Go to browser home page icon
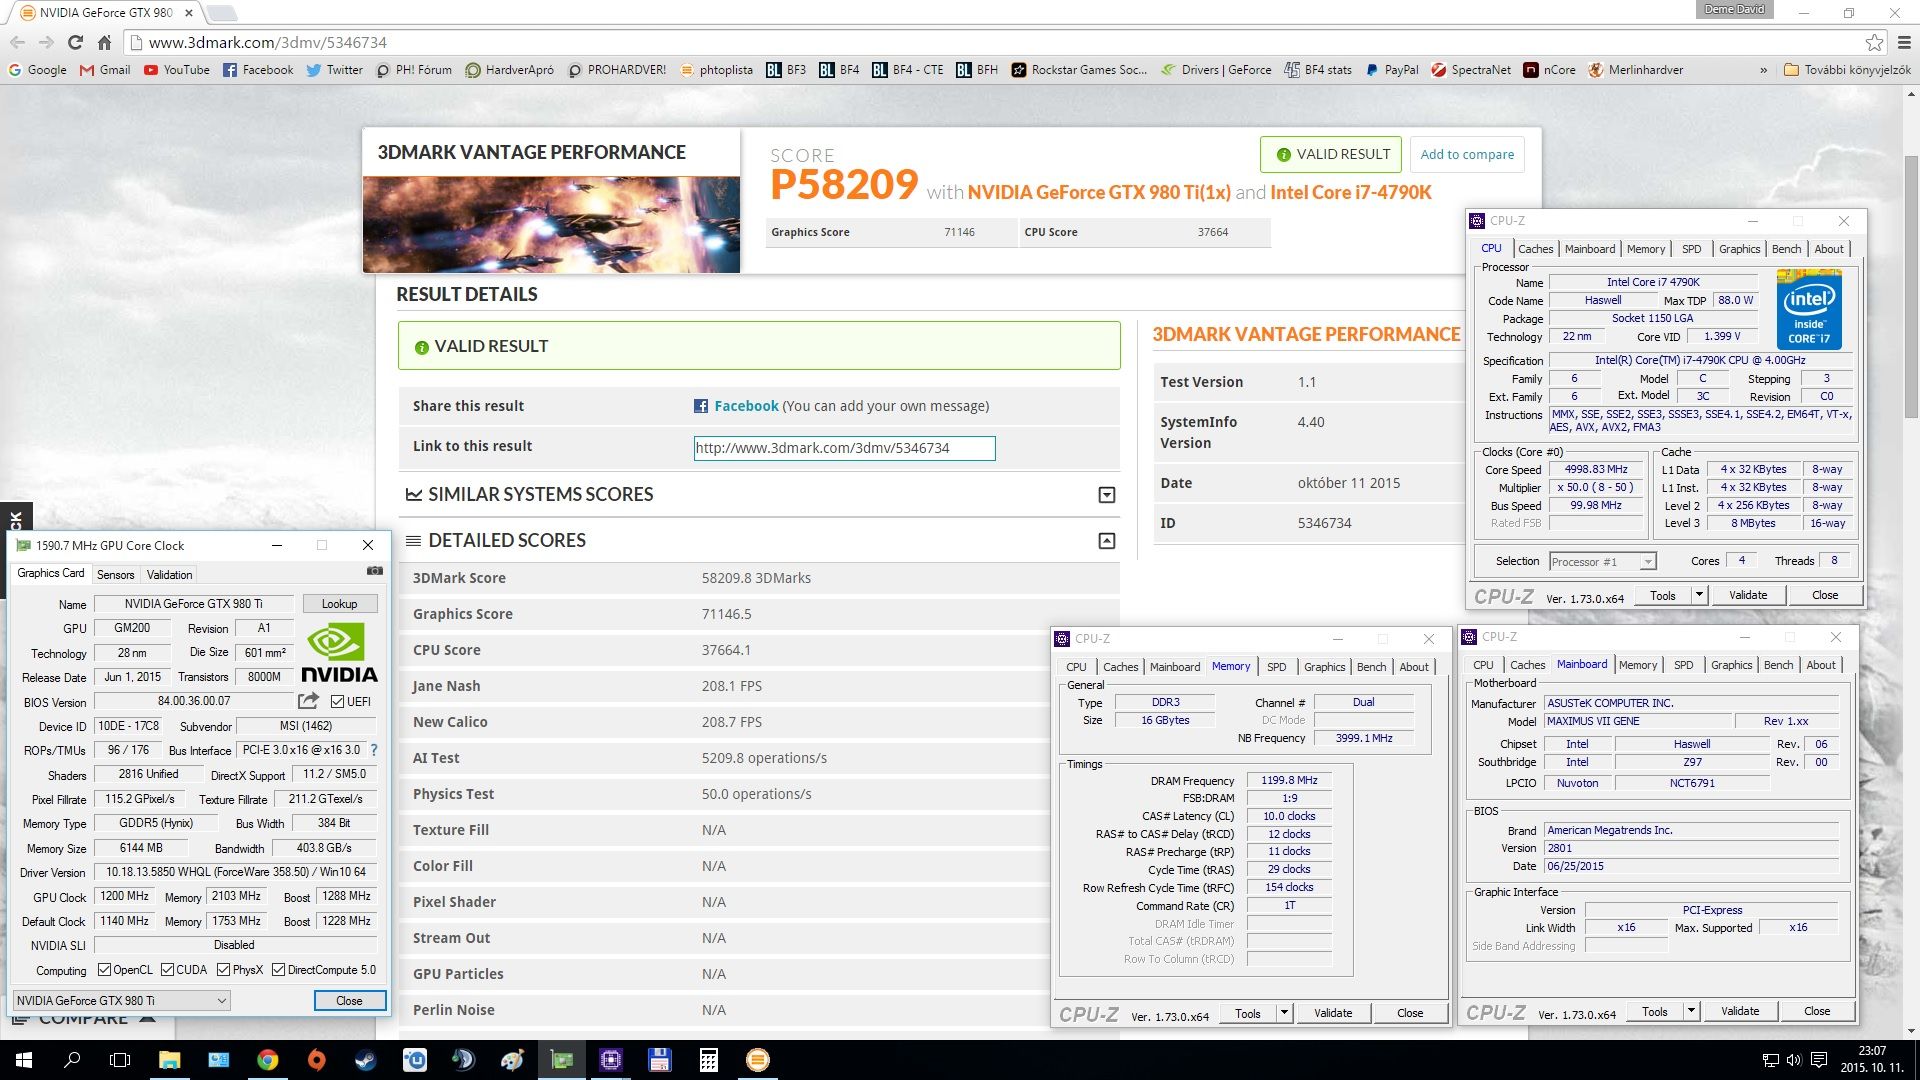The height and width of the screenshot is (1080, 1920). [x=104, y=42]
